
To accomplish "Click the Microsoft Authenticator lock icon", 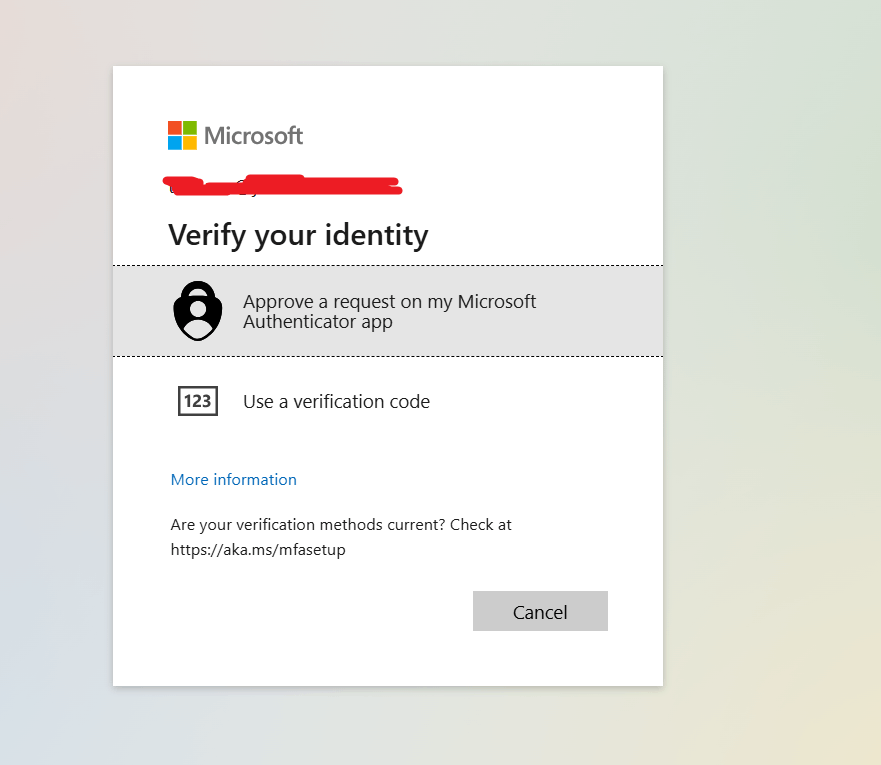I will tap(198, 311).
